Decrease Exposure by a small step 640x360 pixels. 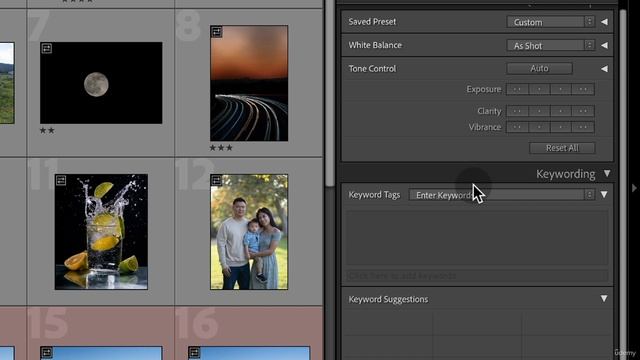pyautogui.click(x=539, y=89)
